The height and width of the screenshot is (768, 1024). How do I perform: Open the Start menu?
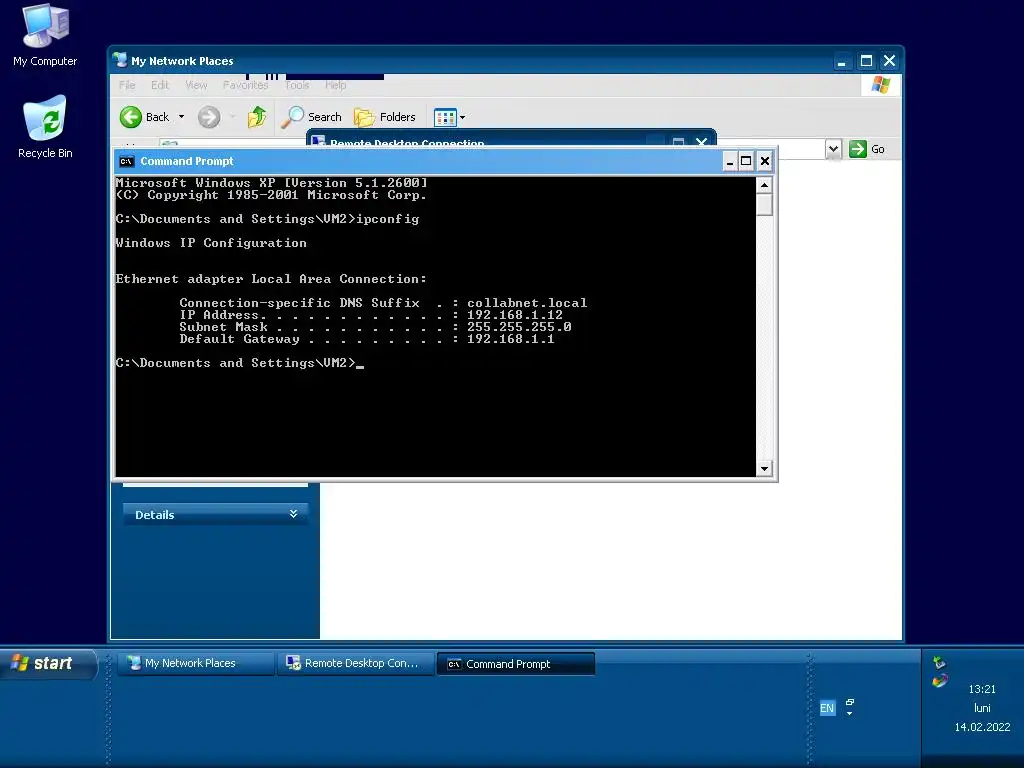(x=47, y=664)
